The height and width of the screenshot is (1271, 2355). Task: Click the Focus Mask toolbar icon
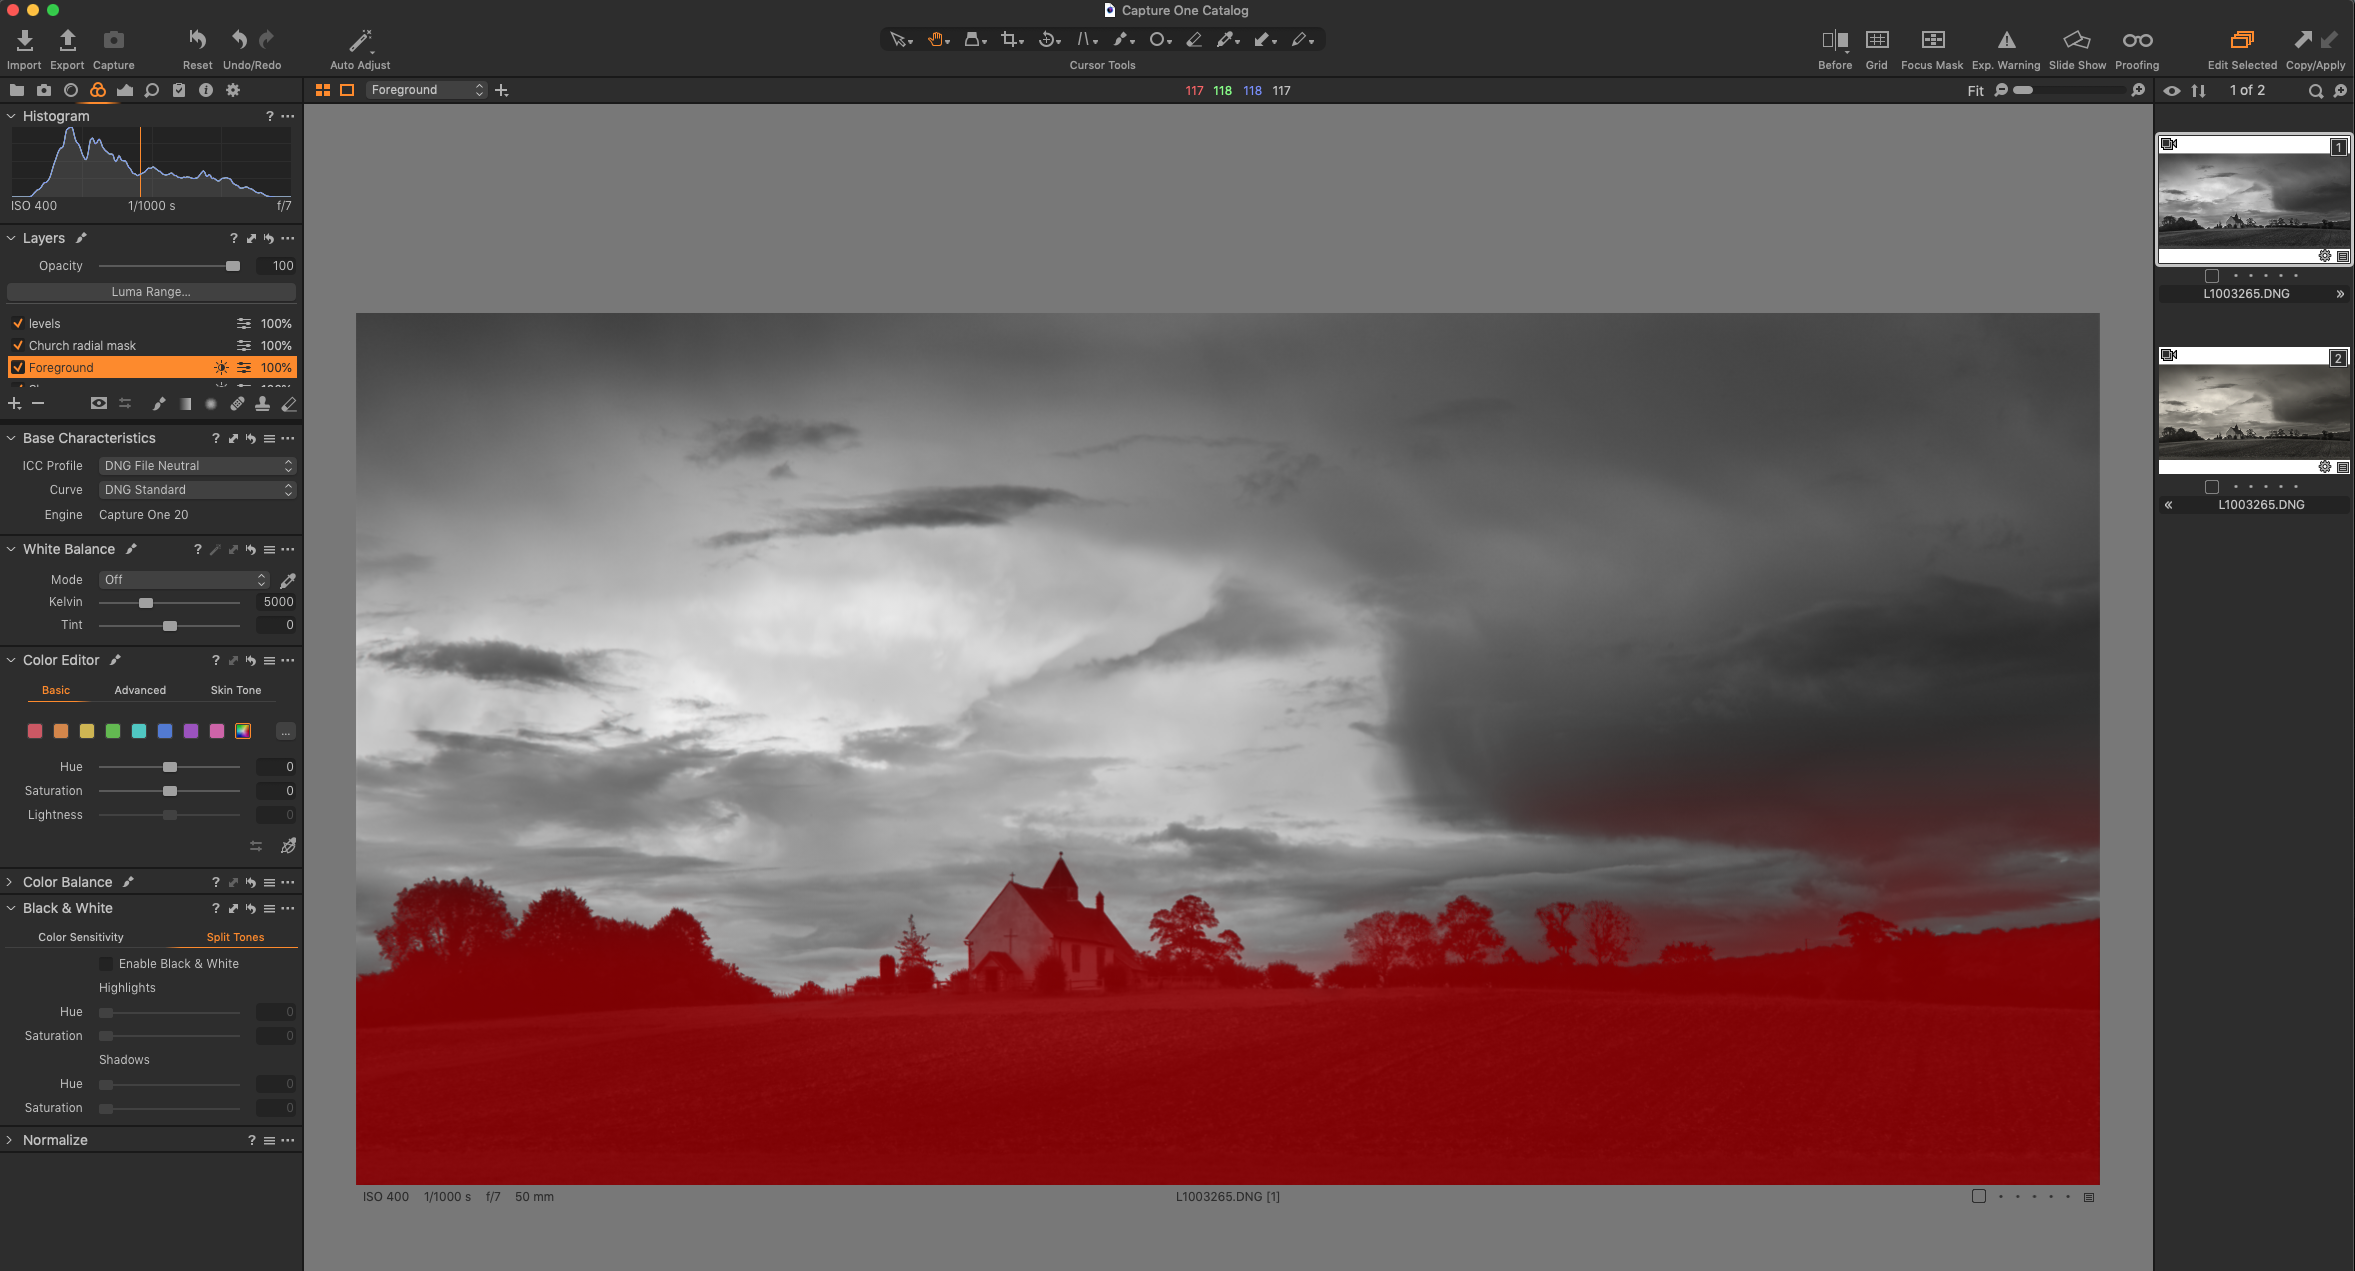(1932, 40)
